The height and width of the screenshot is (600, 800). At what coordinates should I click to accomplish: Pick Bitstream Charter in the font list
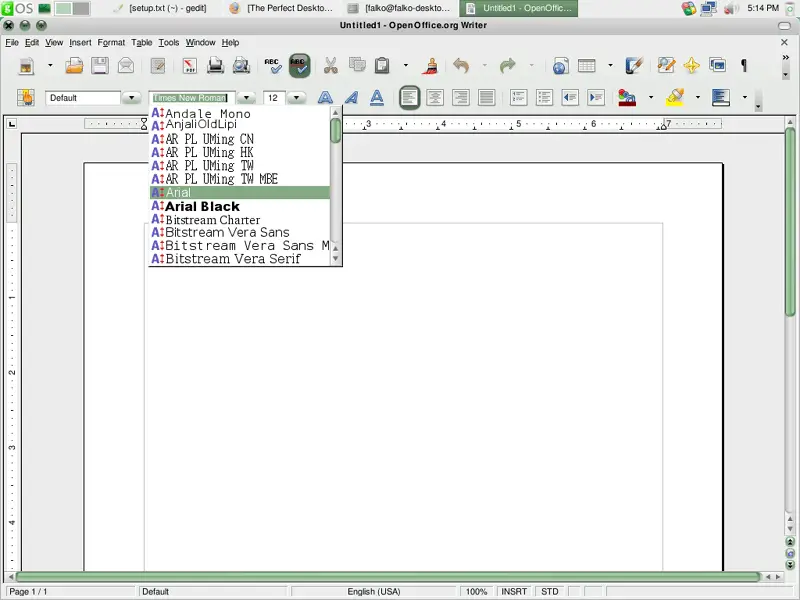tap(212, 220)
